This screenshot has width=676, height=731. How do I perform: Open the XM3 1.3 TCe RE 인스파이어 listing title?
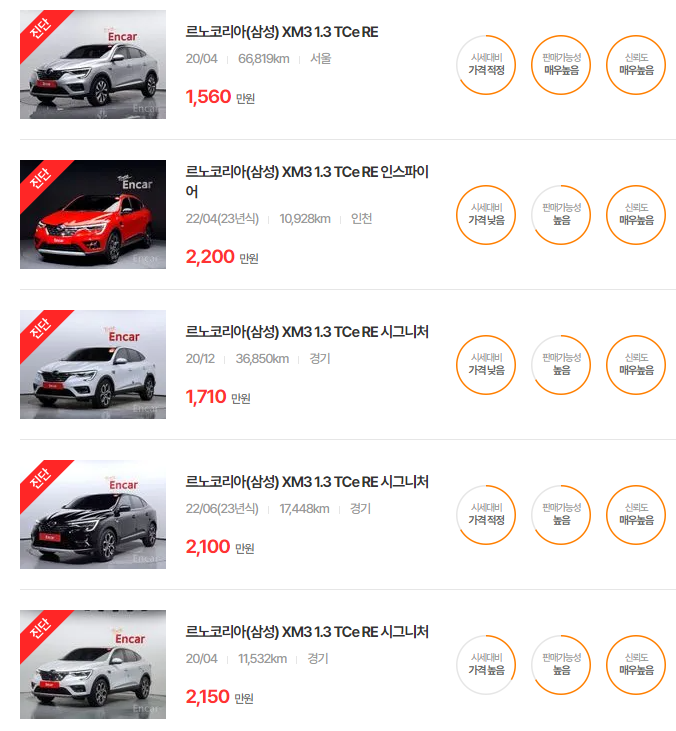(307, 181)
